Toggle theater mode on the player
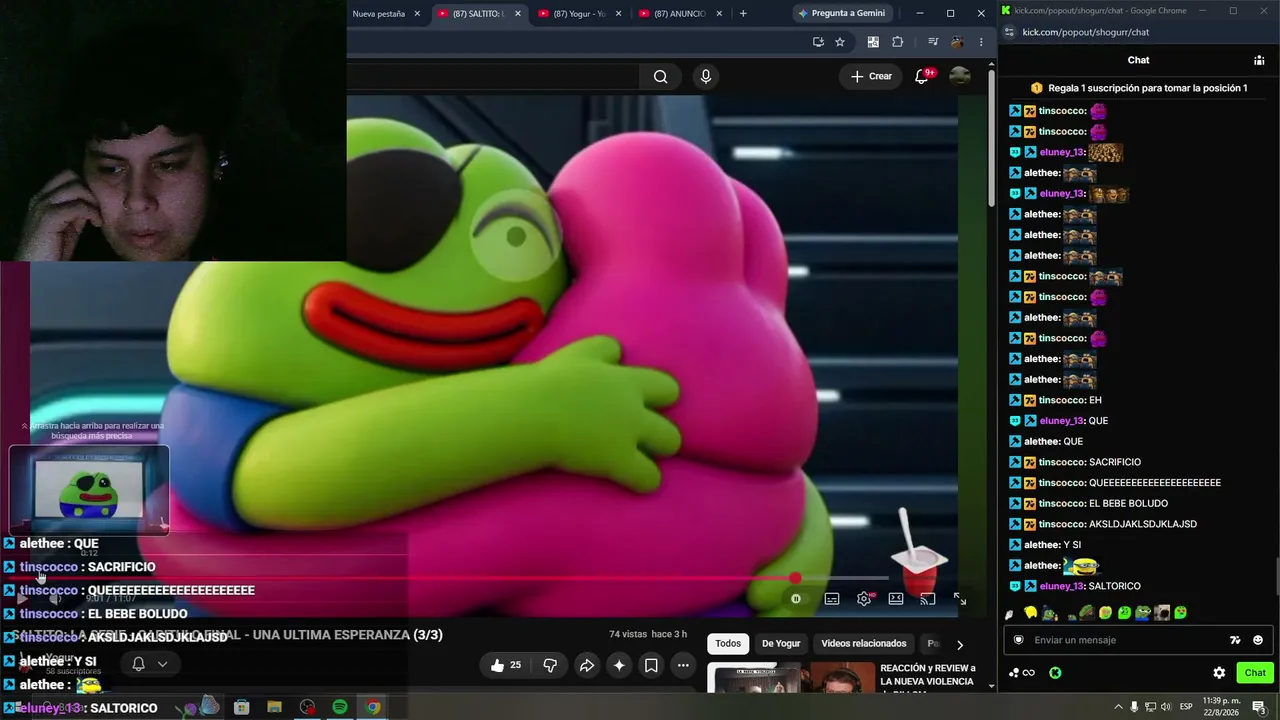 click(x=896, y=599)
